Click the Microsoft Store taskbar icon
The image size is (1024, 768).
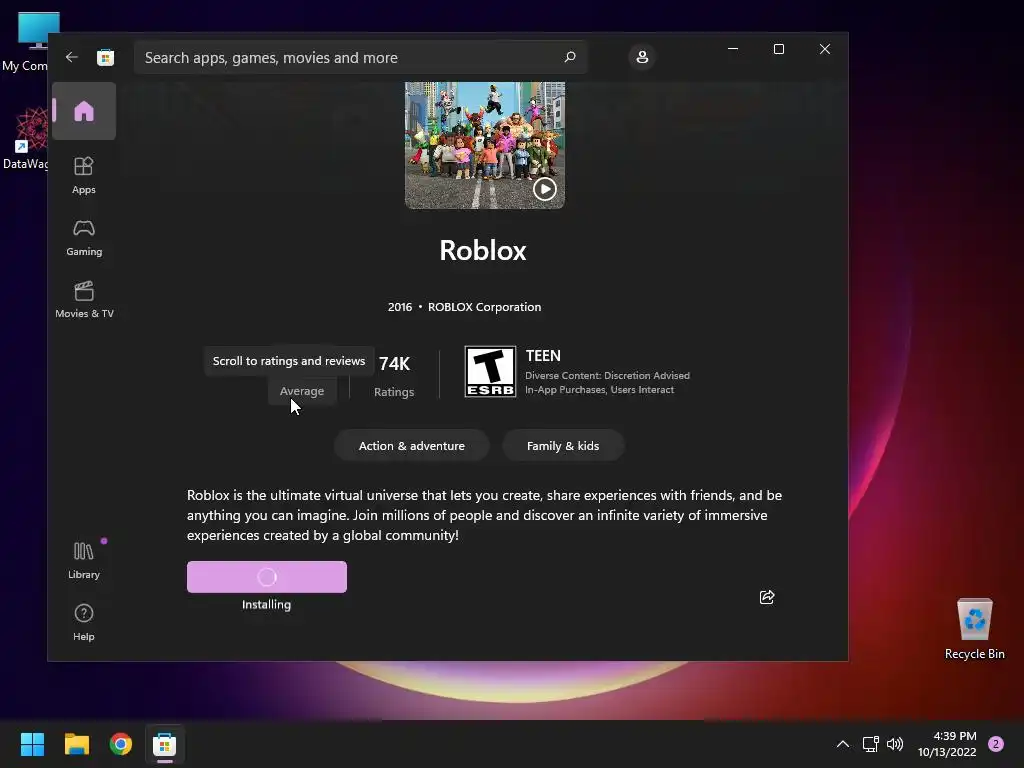point(165,744)
